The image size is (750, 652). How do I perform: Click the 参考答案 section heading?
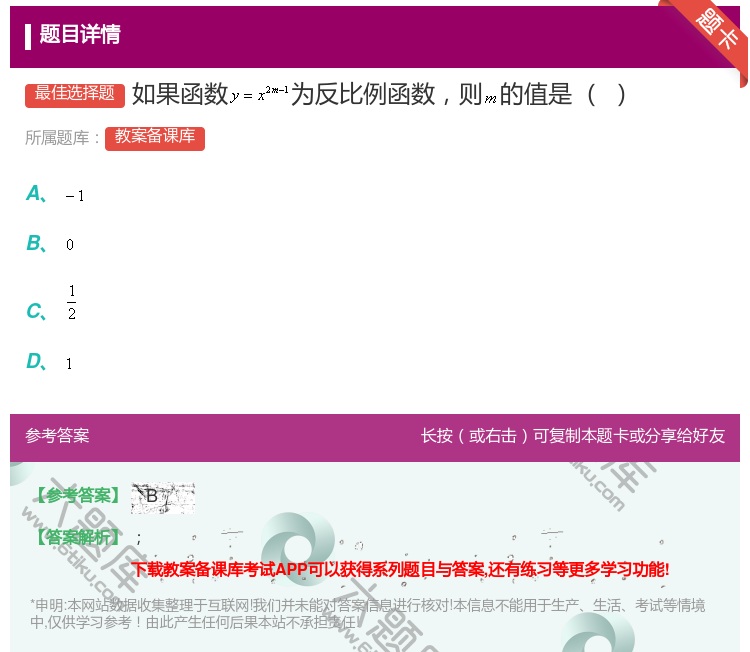click(57, 435)
